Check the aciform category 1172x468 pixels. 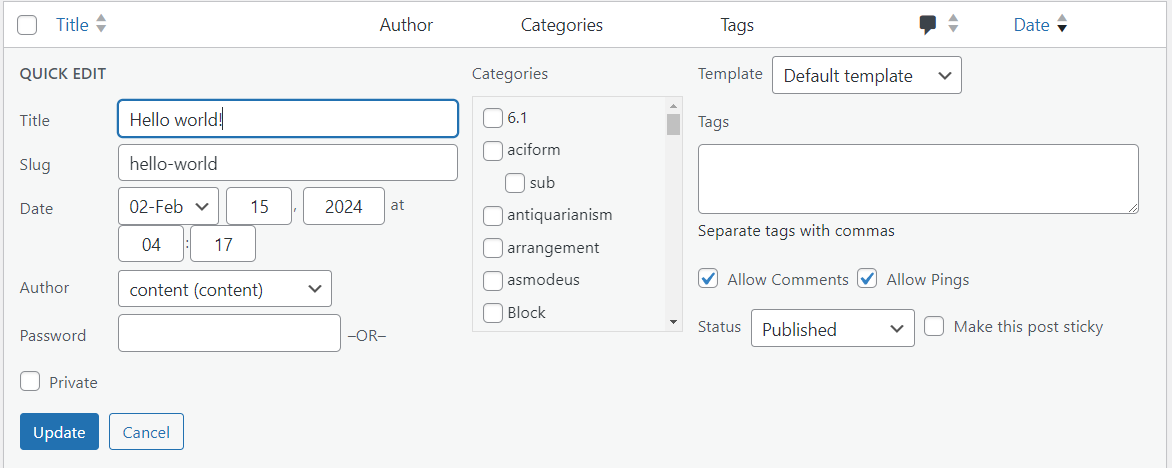pyautogui.click(x=493, y=150)
